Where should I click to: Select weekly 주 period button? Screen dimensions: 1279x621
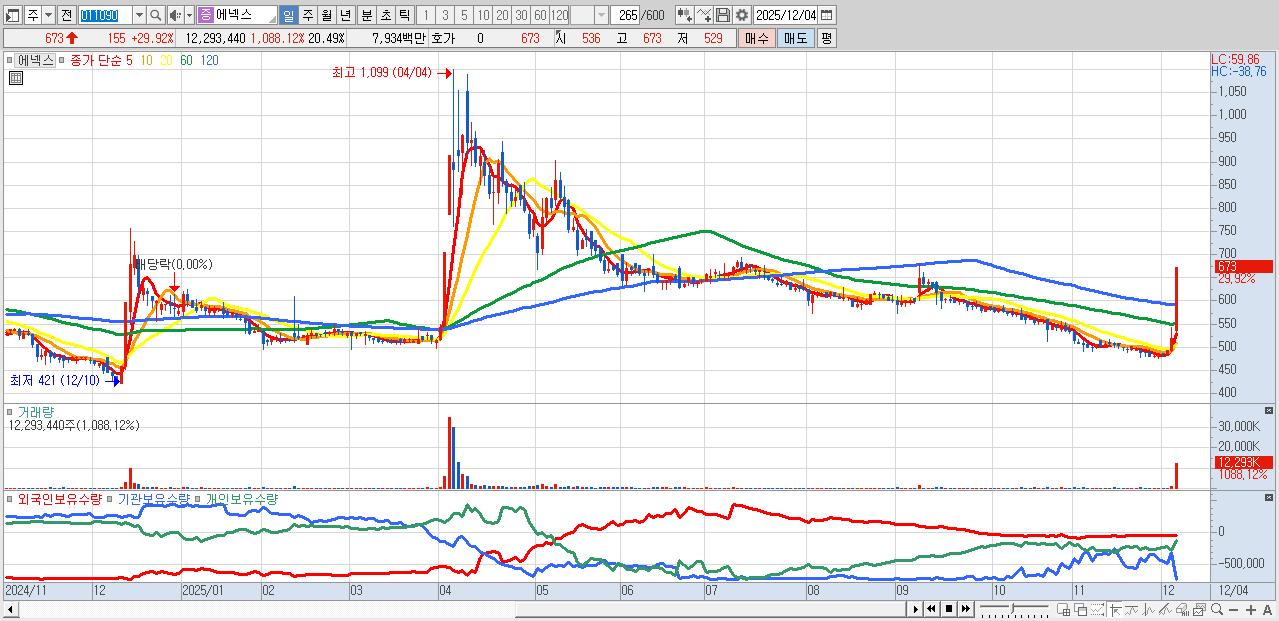[307, 15]
